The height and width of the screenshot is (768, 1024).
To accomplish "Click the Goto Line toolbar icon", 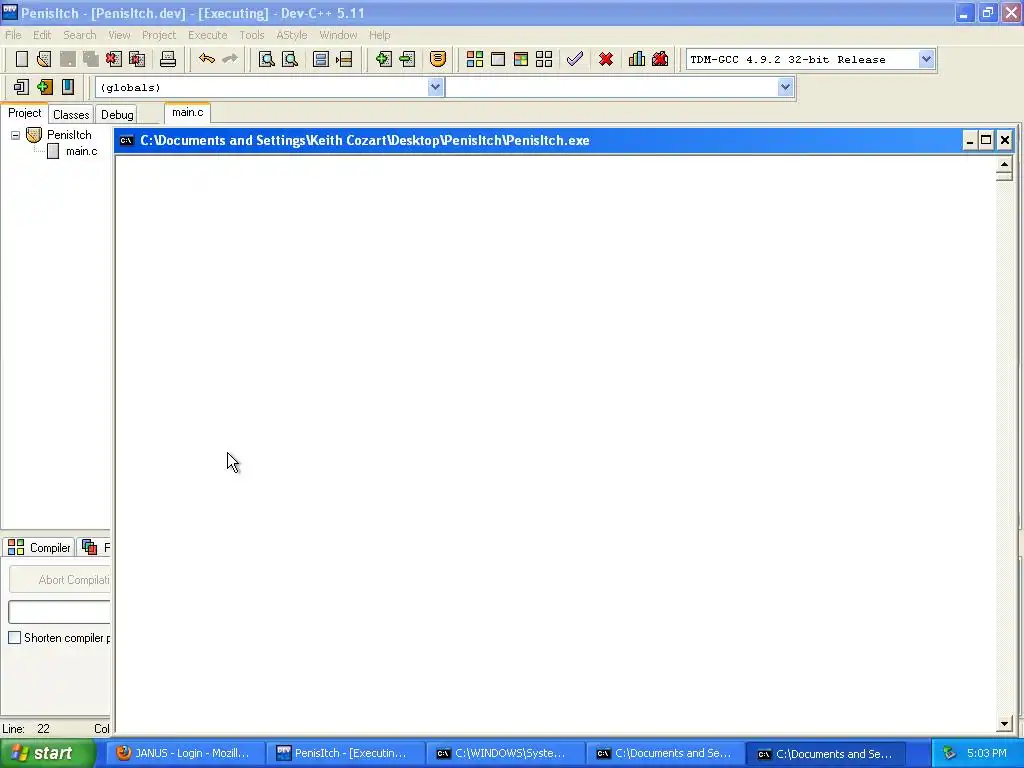I will 344,59.
